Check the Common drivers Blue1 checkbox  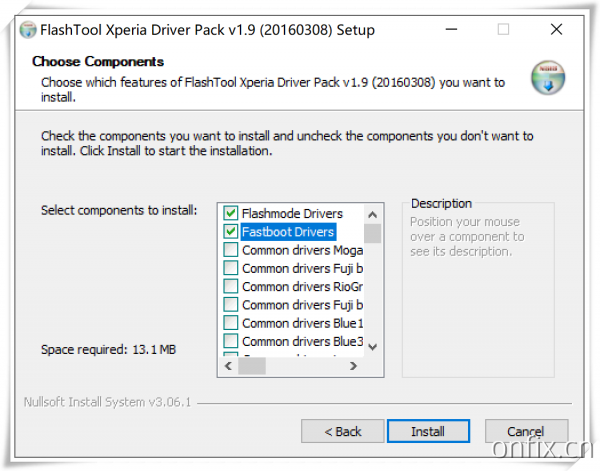tap(231, 323)
